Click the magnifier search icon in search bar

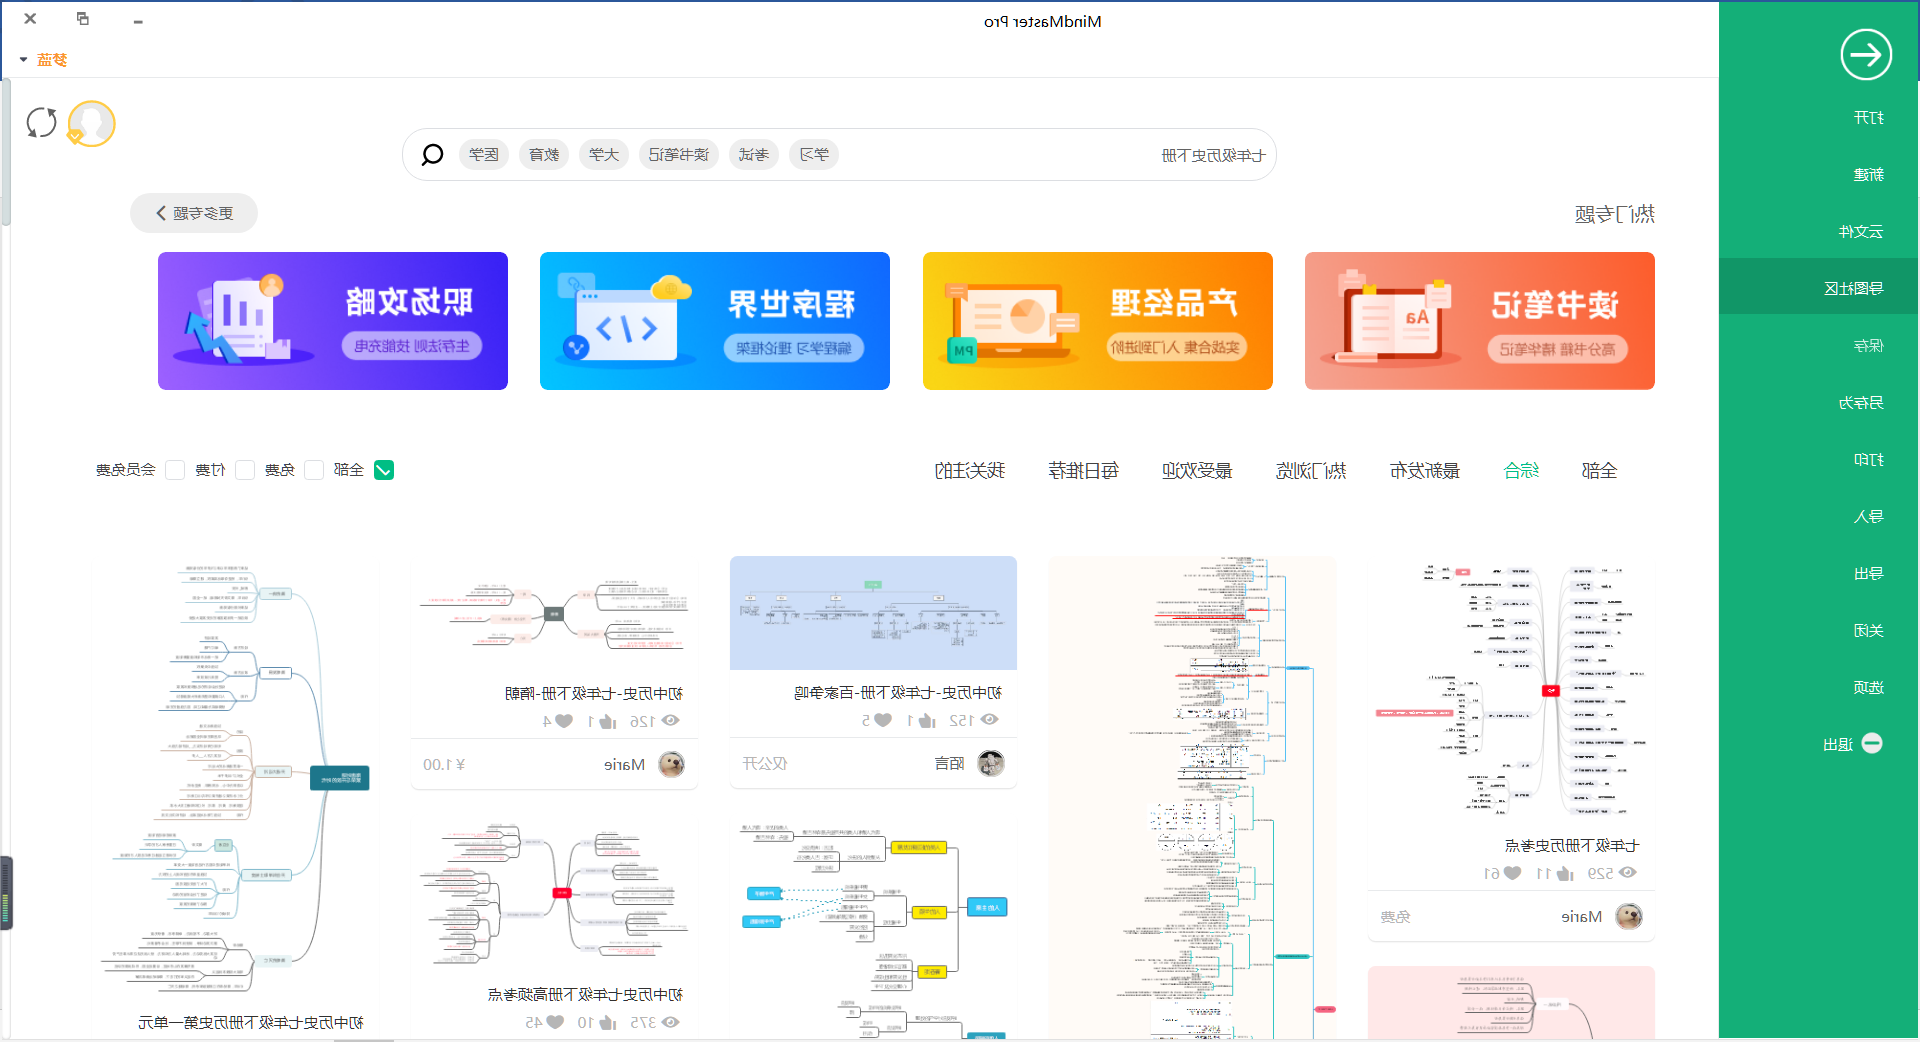pos(432,155)
